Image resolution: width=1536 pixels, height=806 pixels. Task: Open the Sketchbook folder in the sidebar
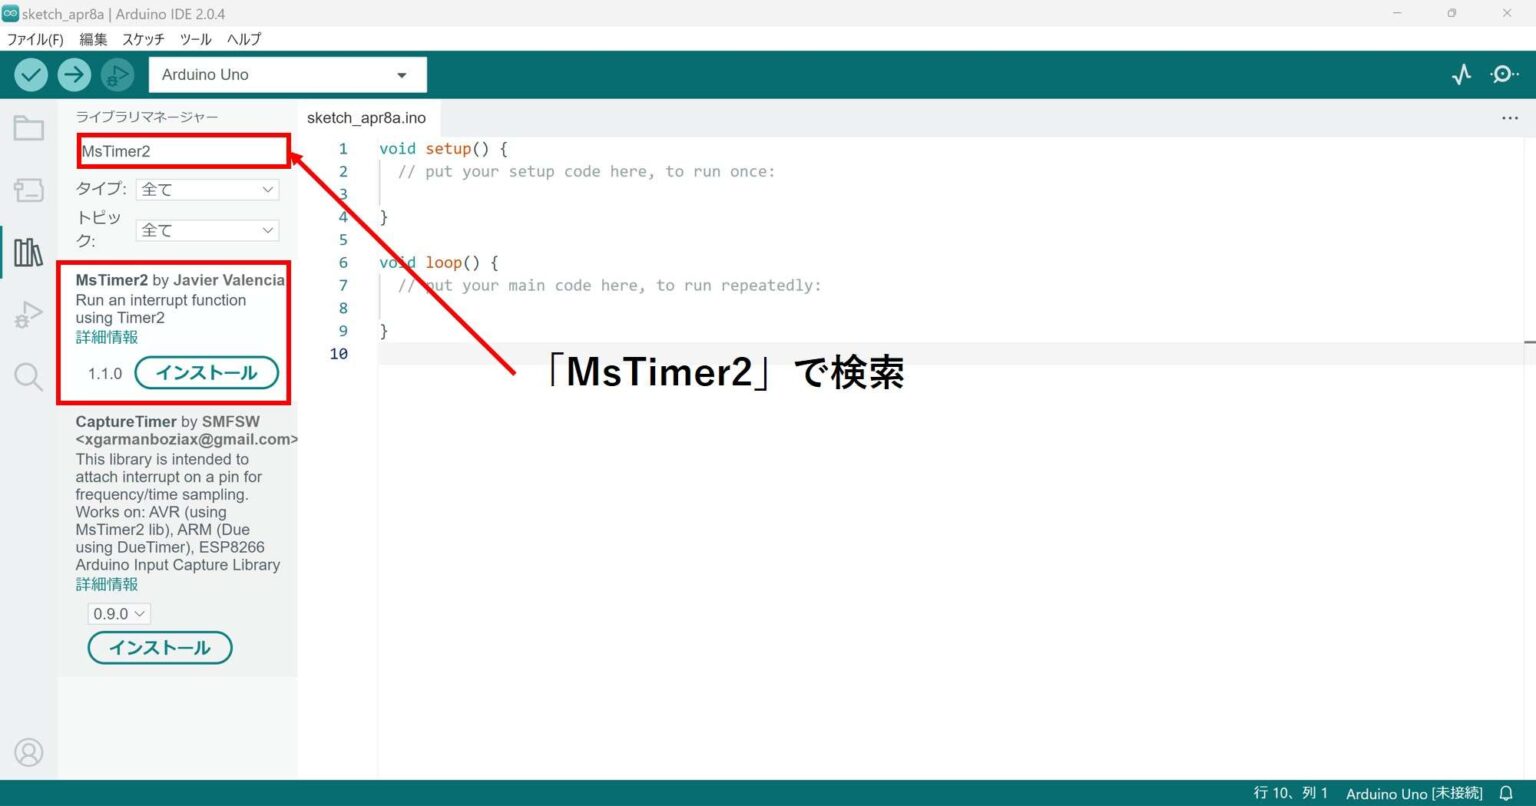click(x=29, y=128)
